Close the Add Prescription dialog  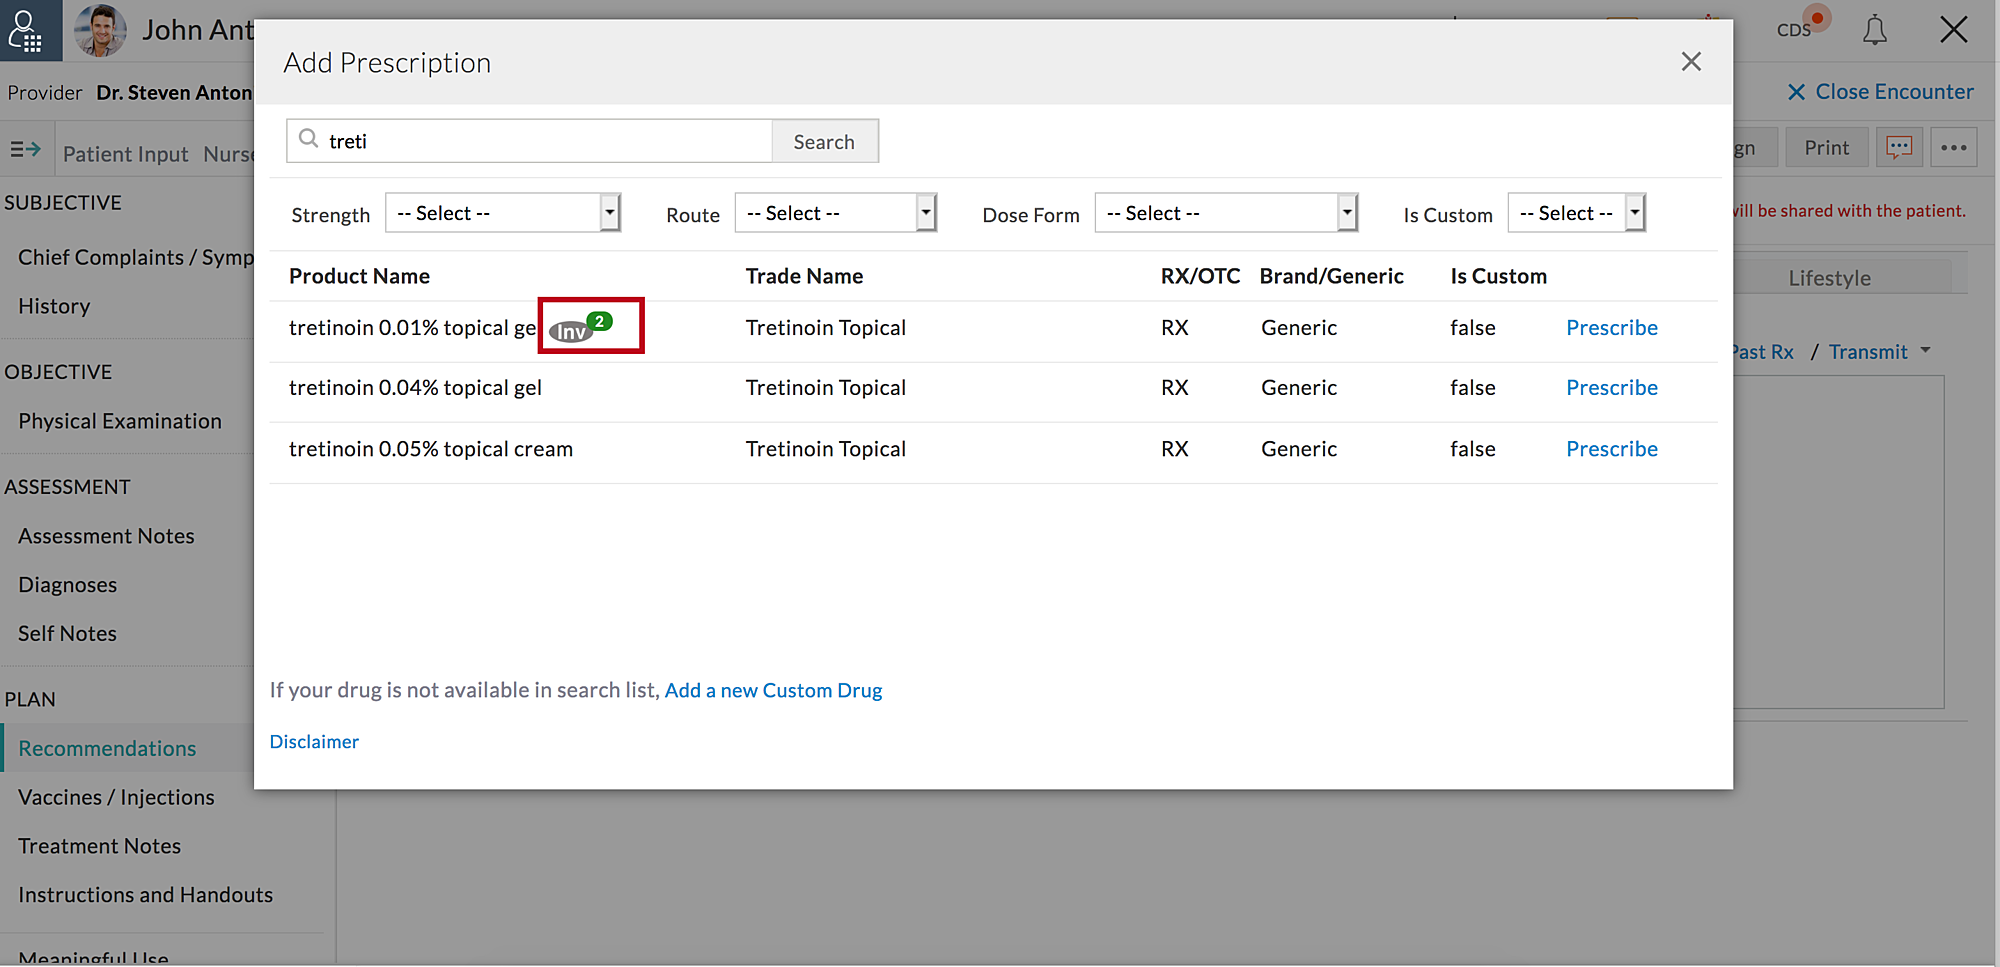coord(1690,62)
